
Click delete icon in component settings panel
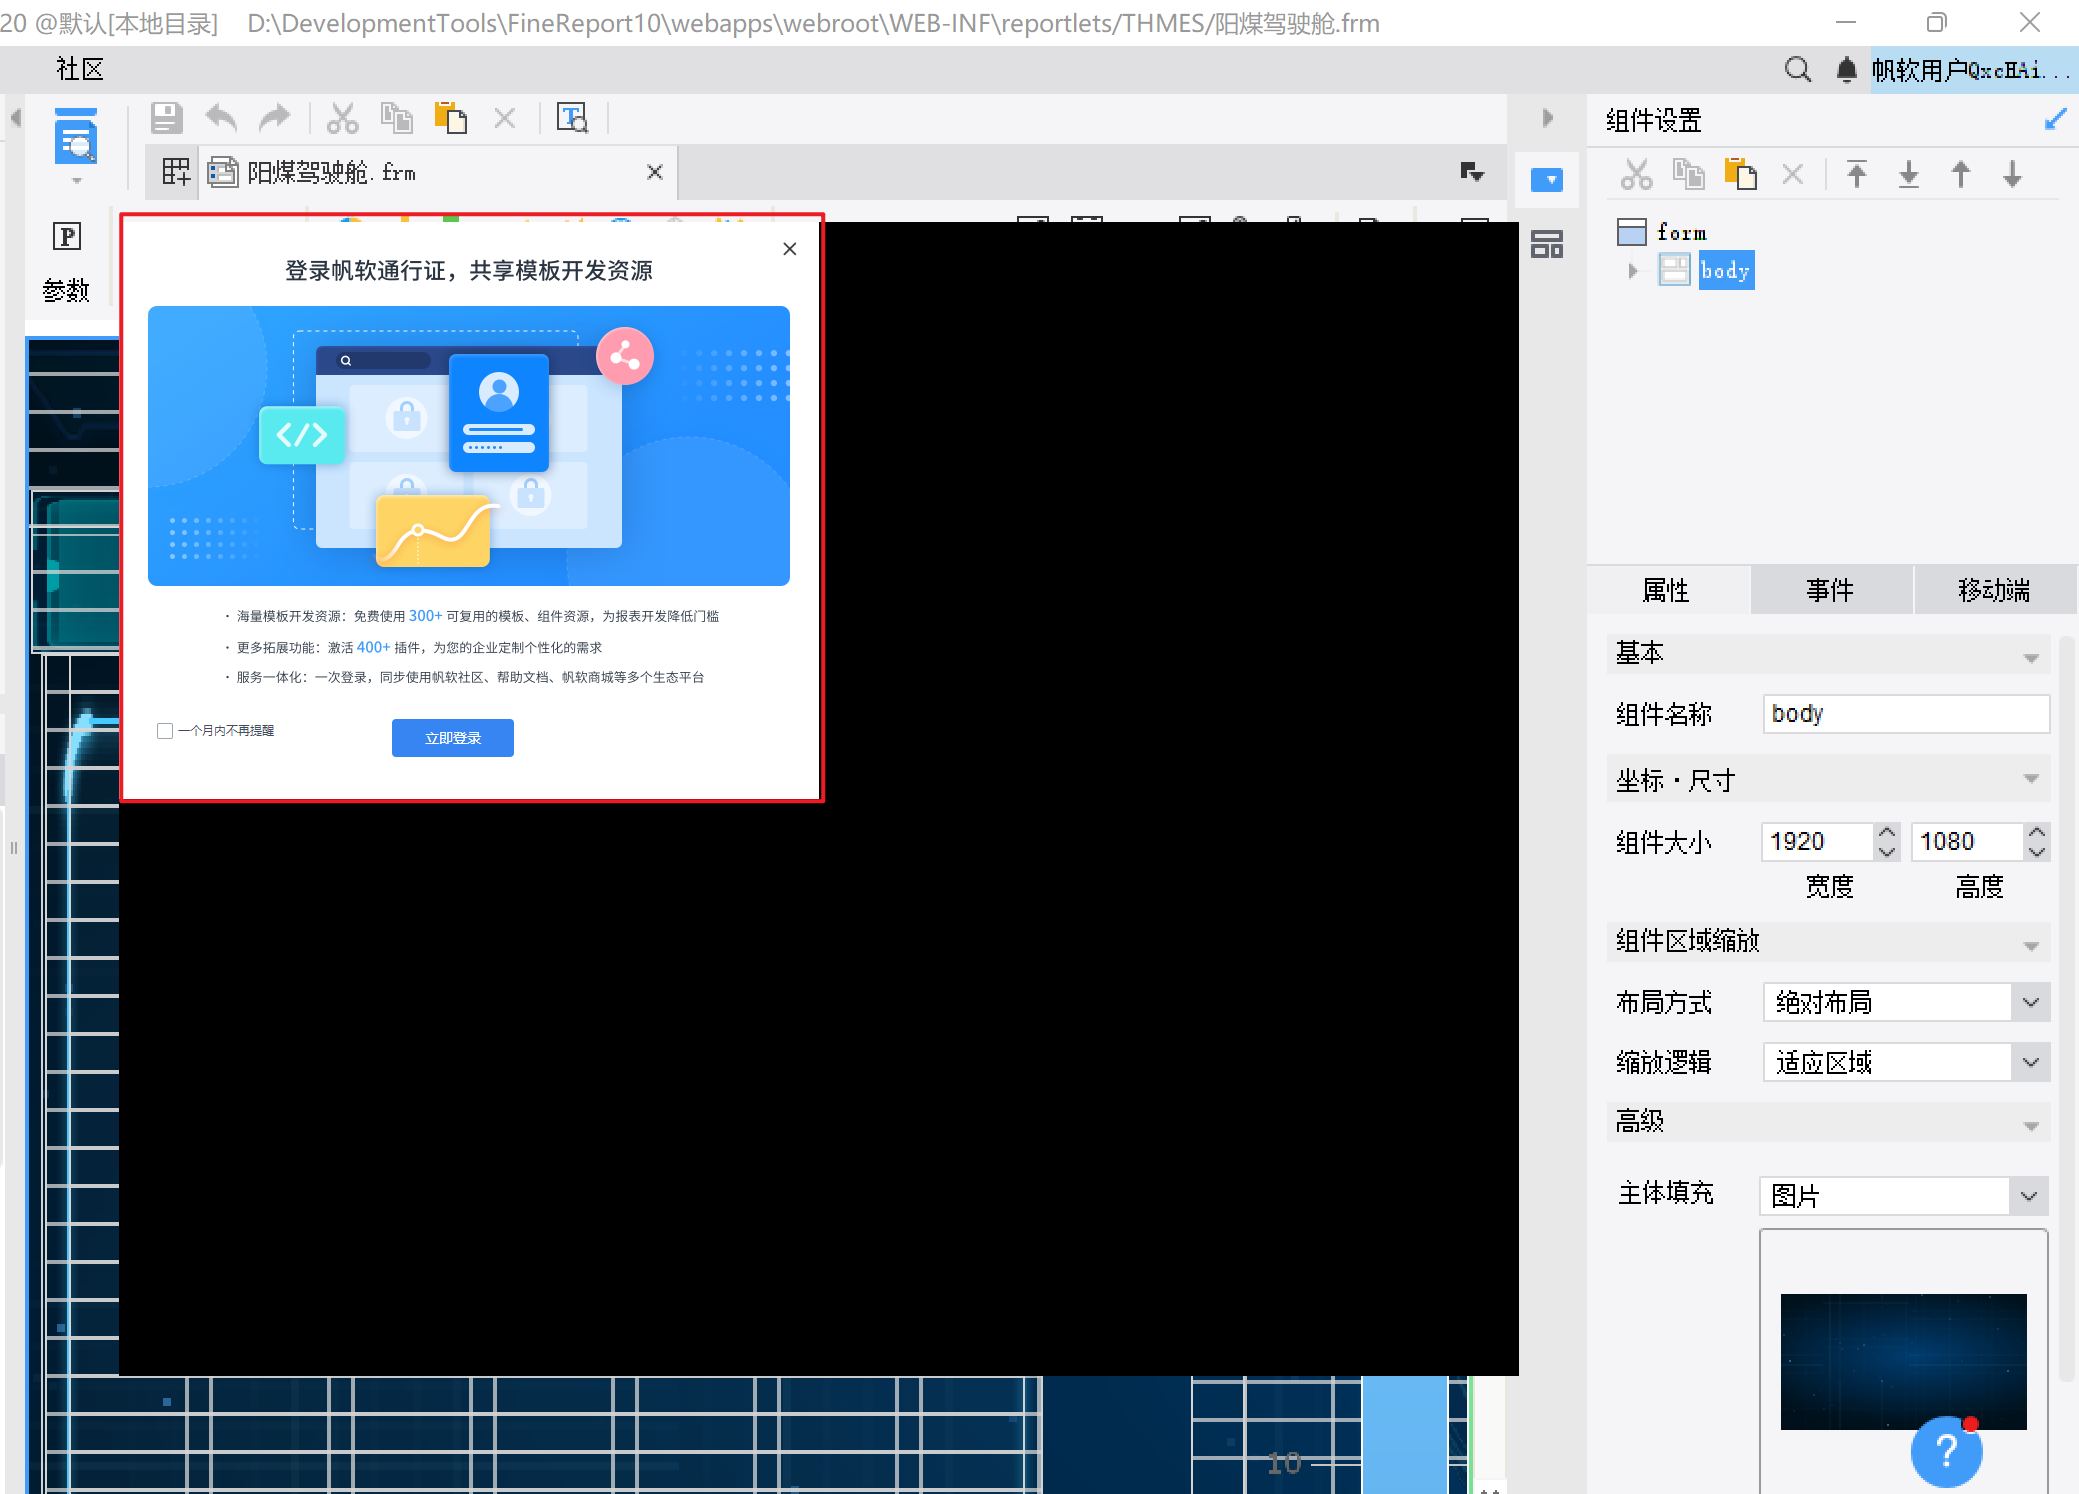pyautogui.click(x=1793, y=175)
